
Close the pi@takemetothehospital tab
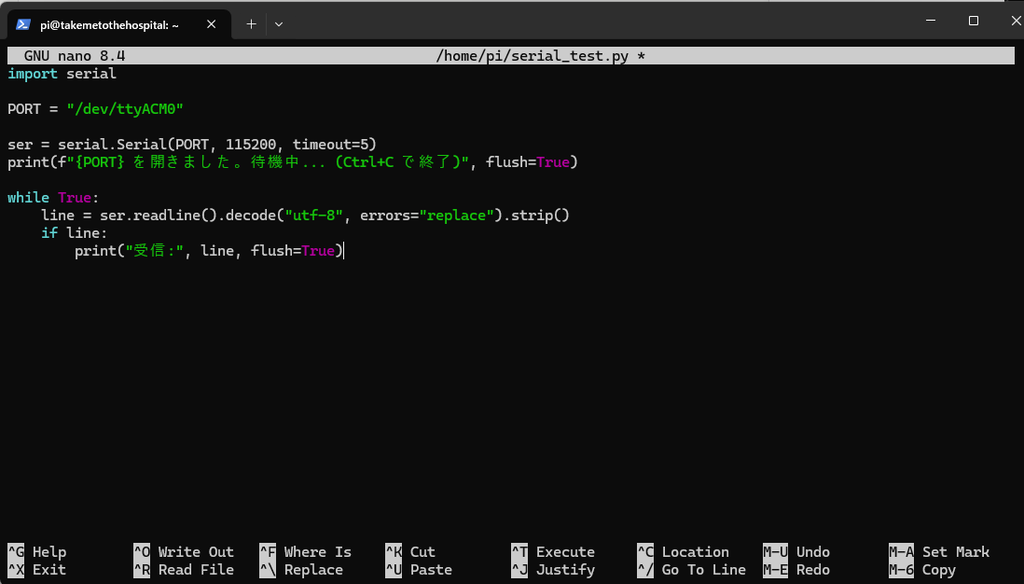(x=211, y=24)
